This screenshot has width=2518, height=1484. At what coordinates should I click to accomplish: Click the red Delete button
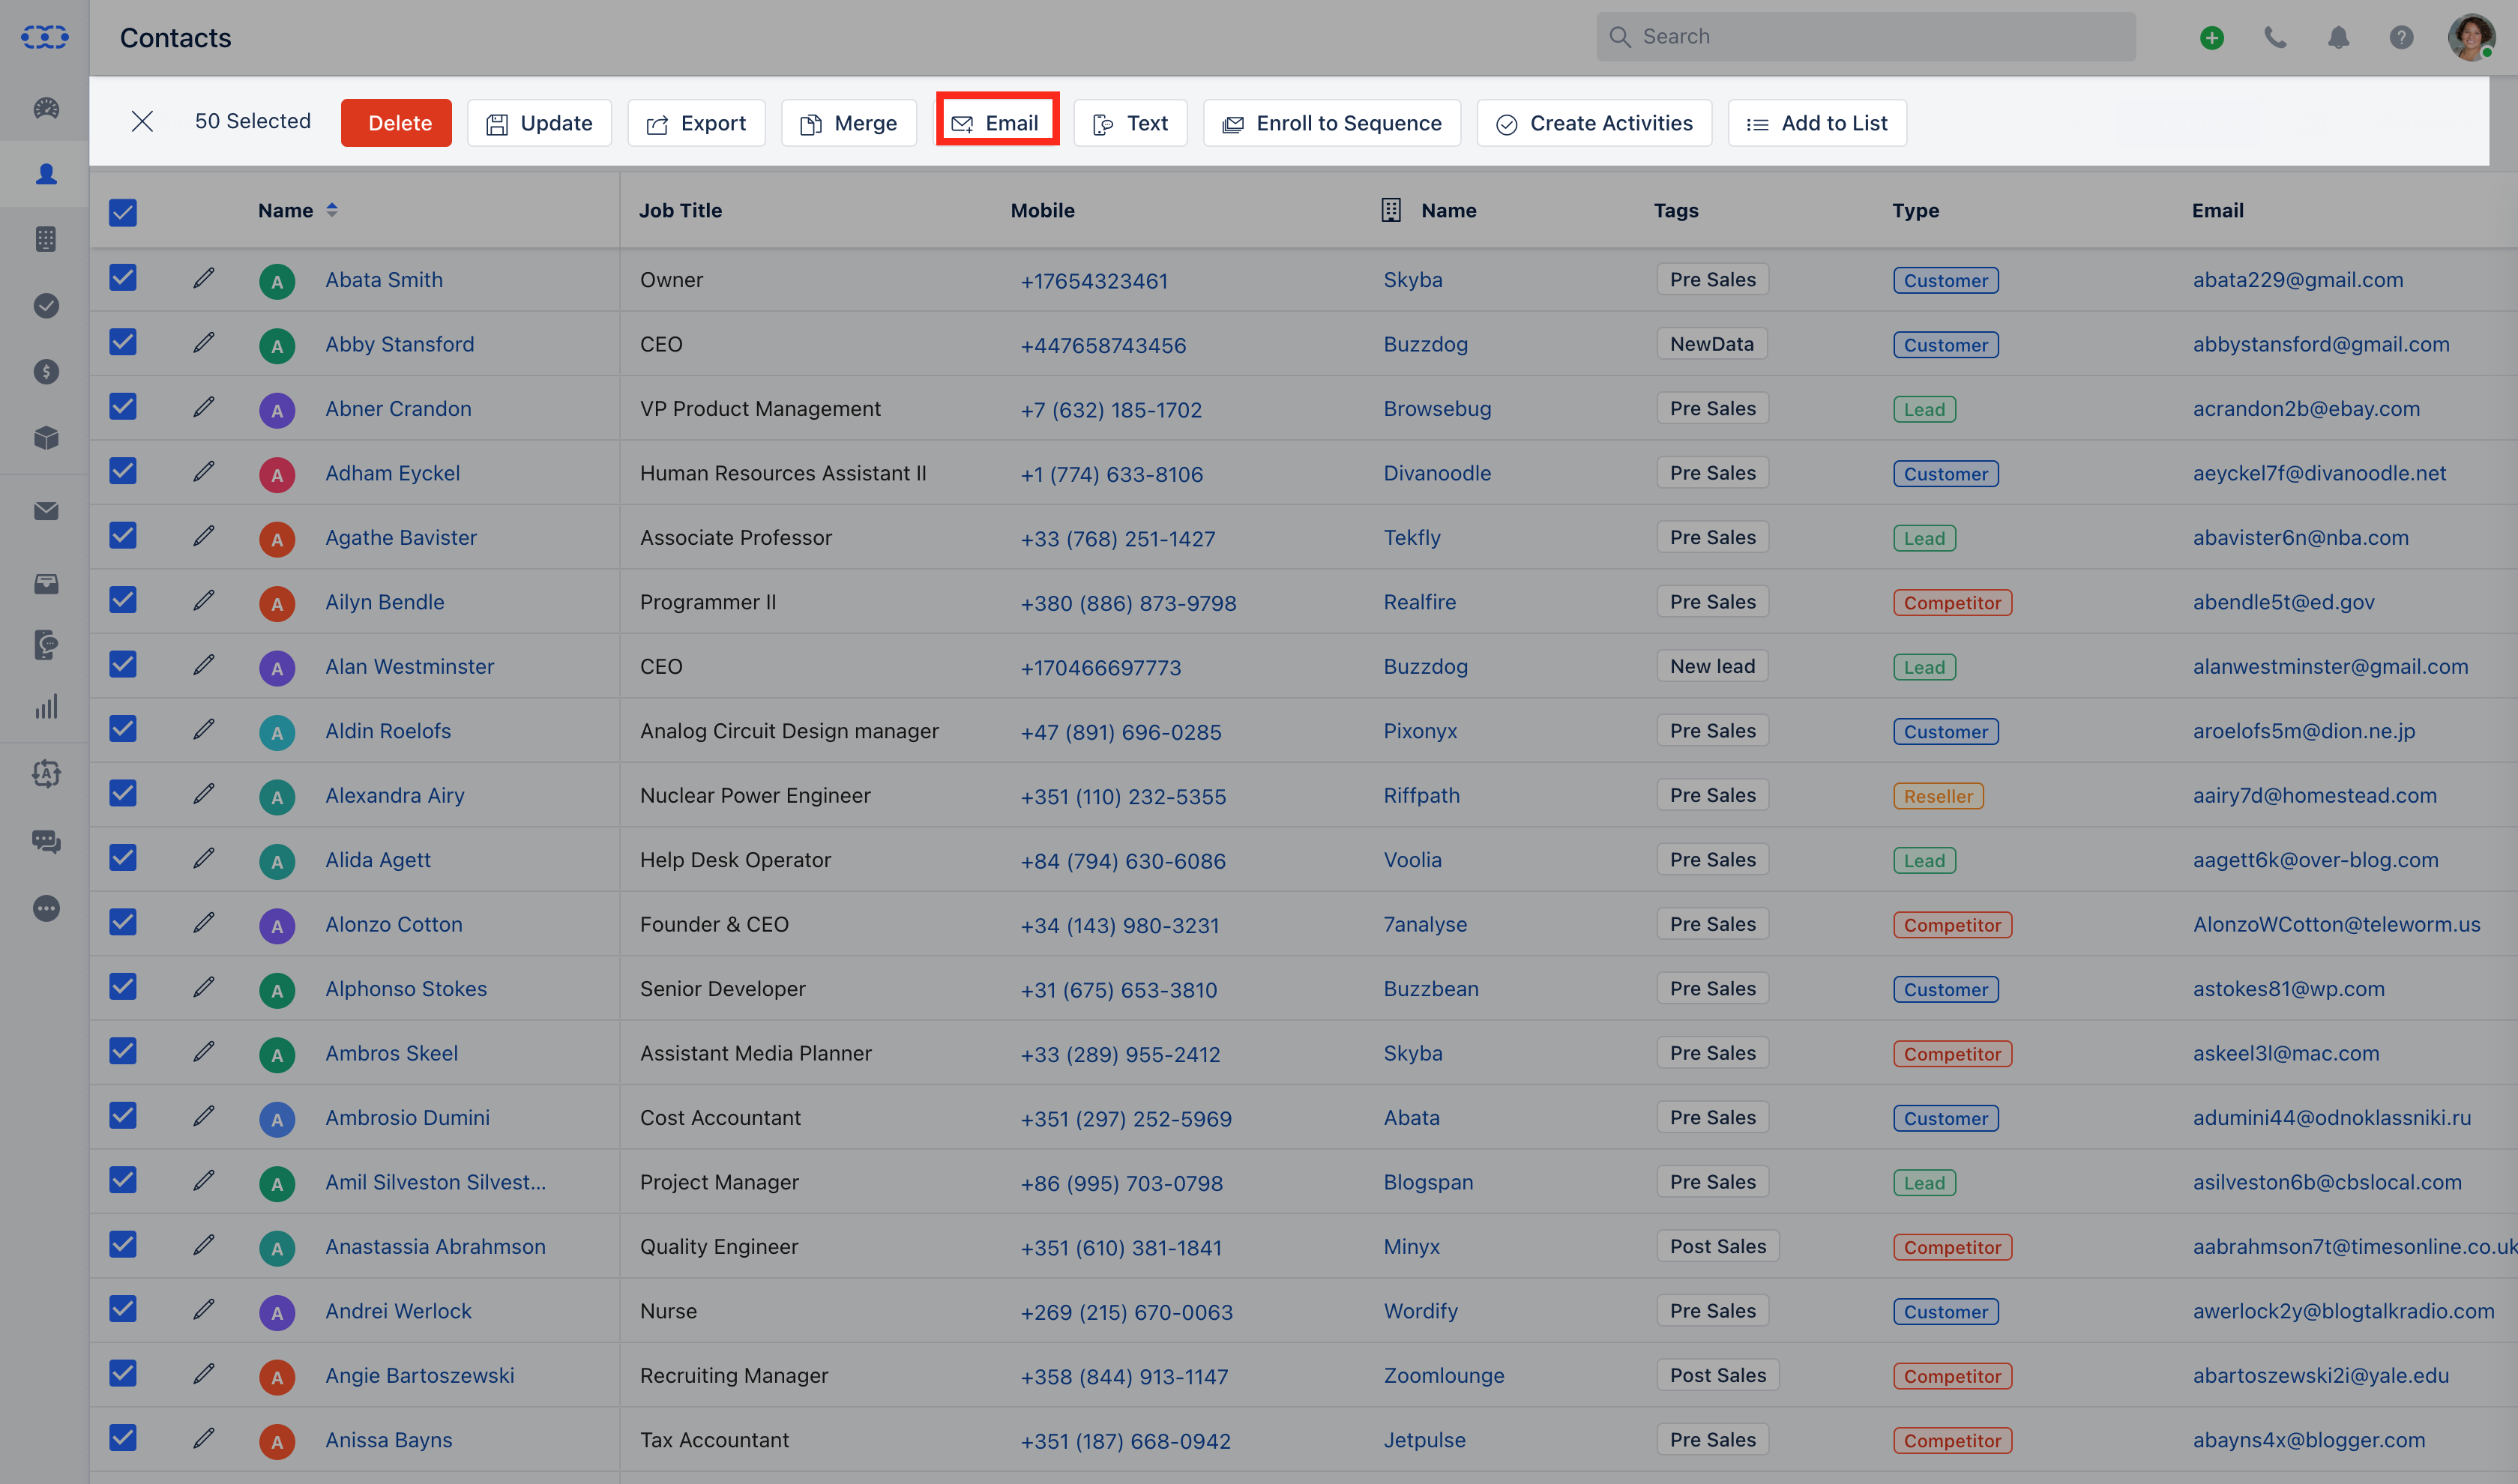(x=396, y=123)
